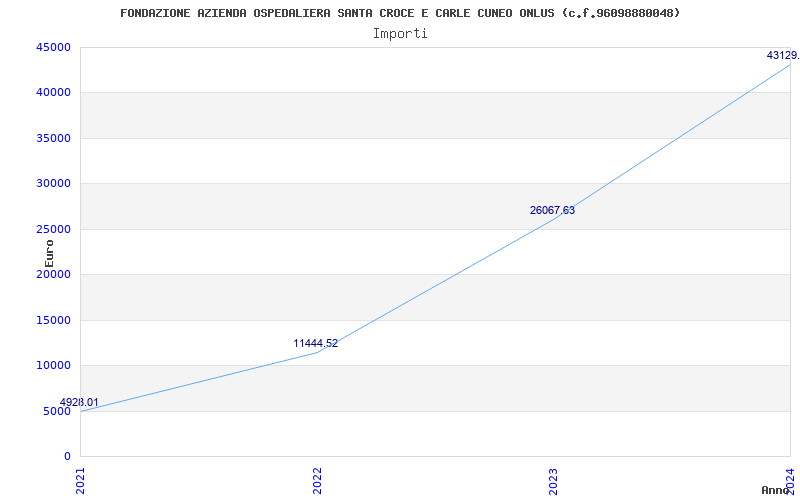The width and height of the screenshot is (800, 500).
Task: Click the 2022 x-axis label
Action: click(317, 481)
